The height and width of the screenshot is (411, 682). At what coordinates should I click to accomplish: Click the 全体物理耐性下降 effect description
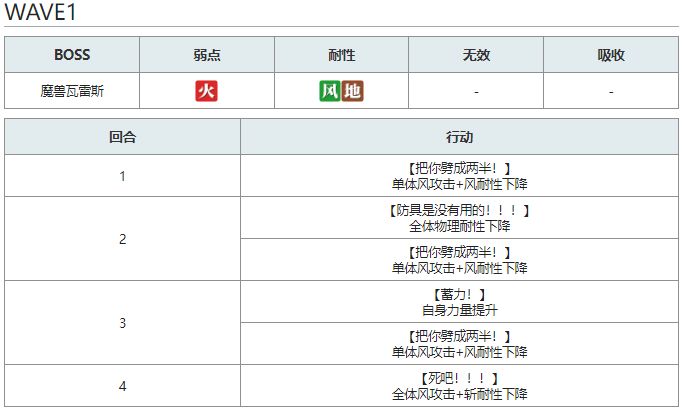(459, 225)
